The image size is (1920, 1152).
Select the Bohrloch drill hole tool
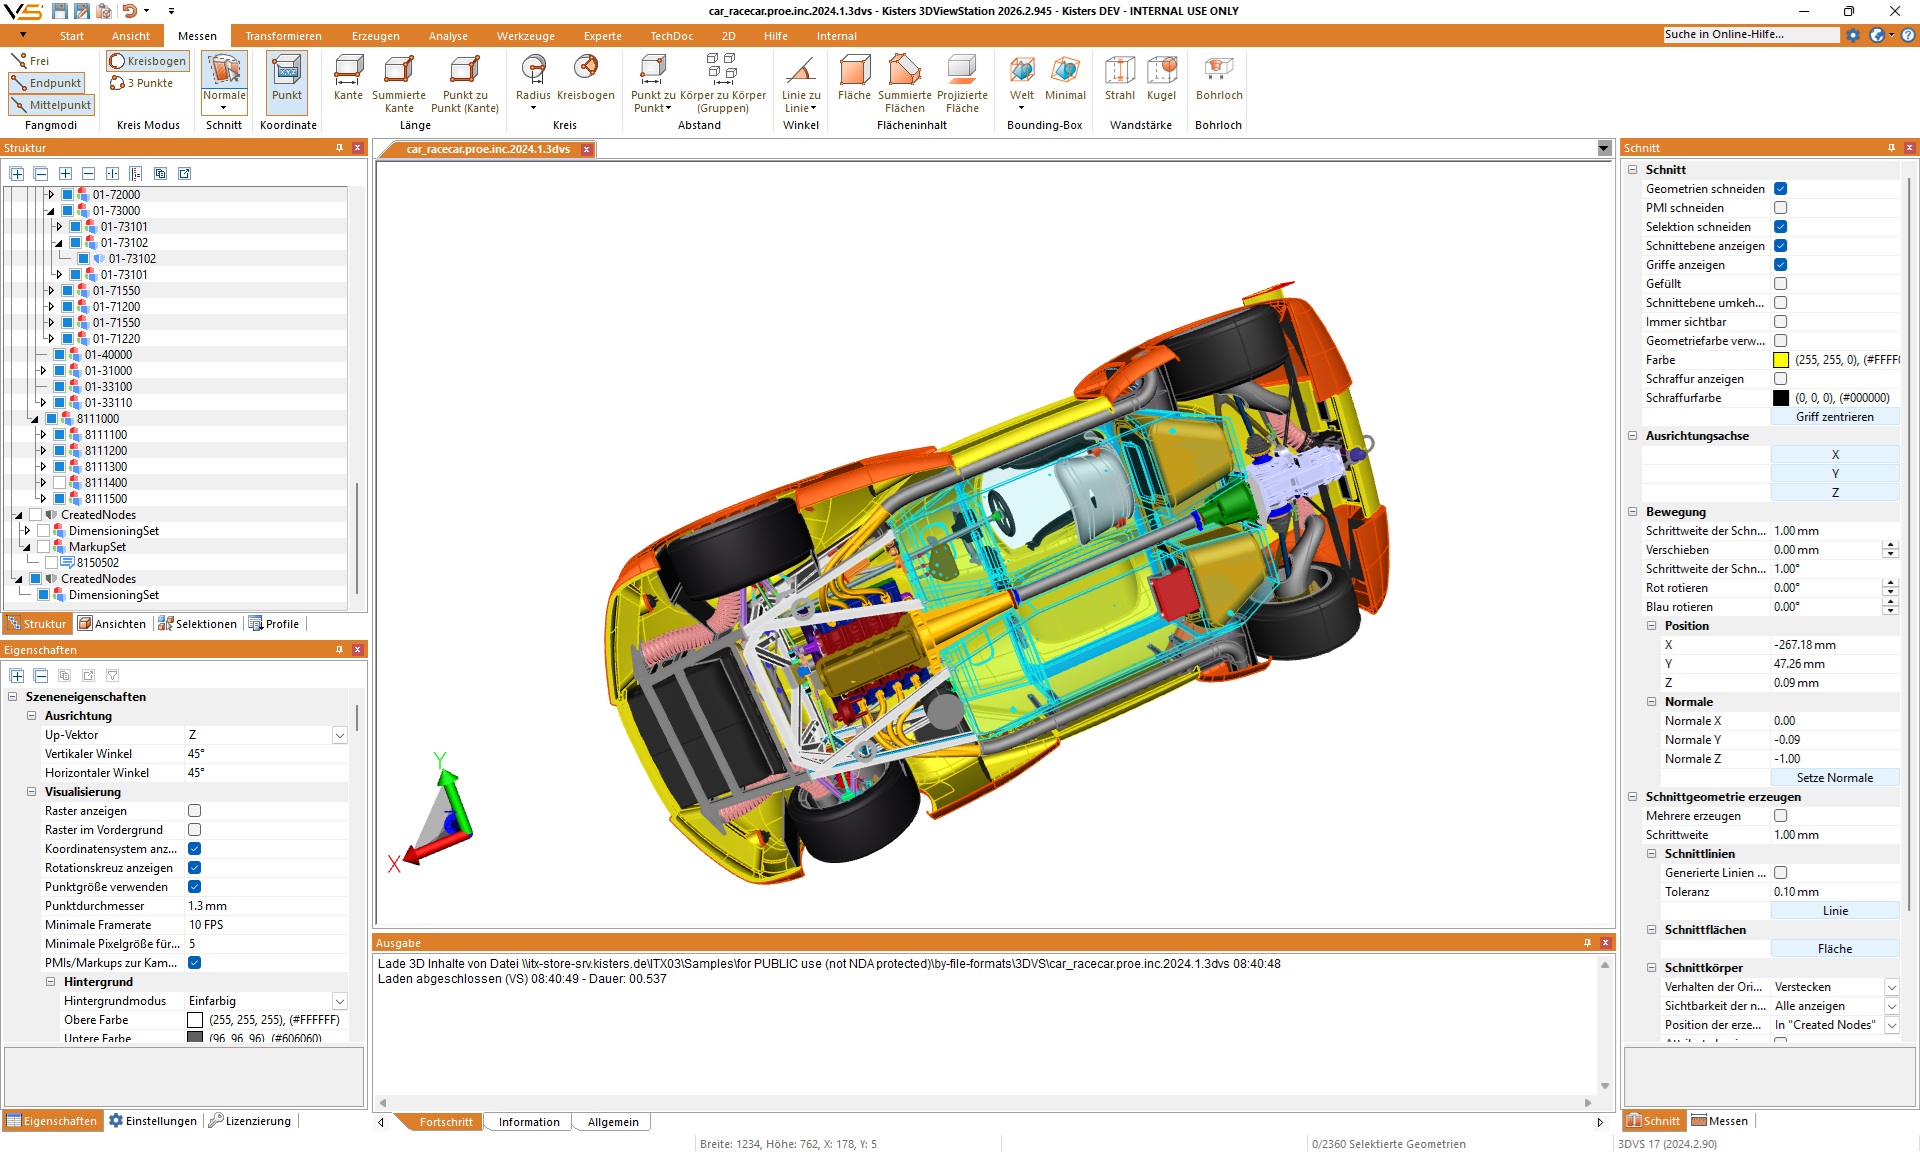tap(1219, 78)
